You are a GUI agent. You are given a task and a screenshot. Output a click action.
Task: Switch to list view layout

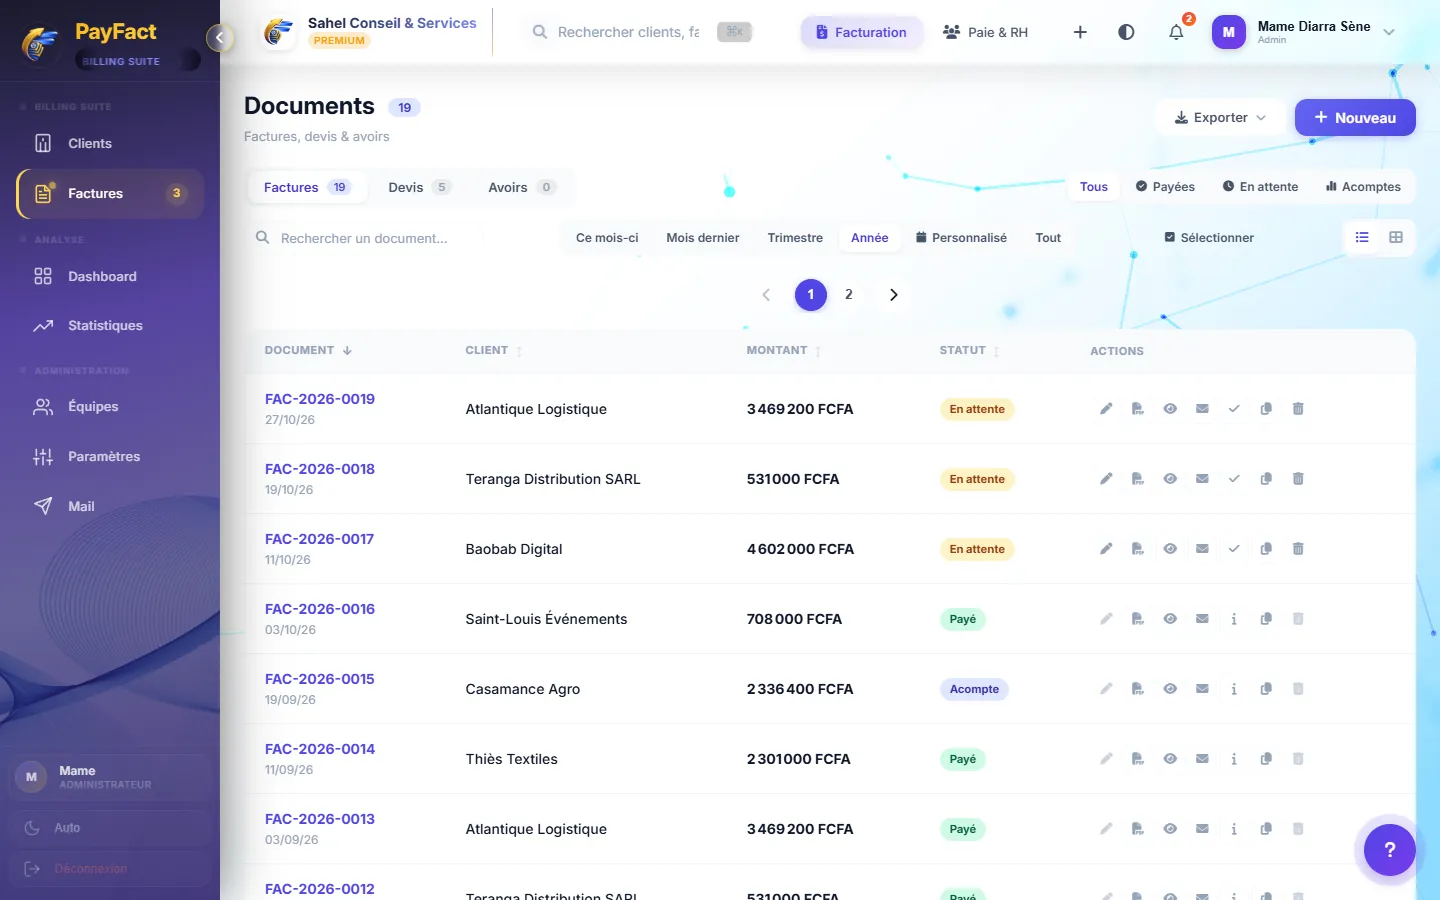pos(1362,237)
